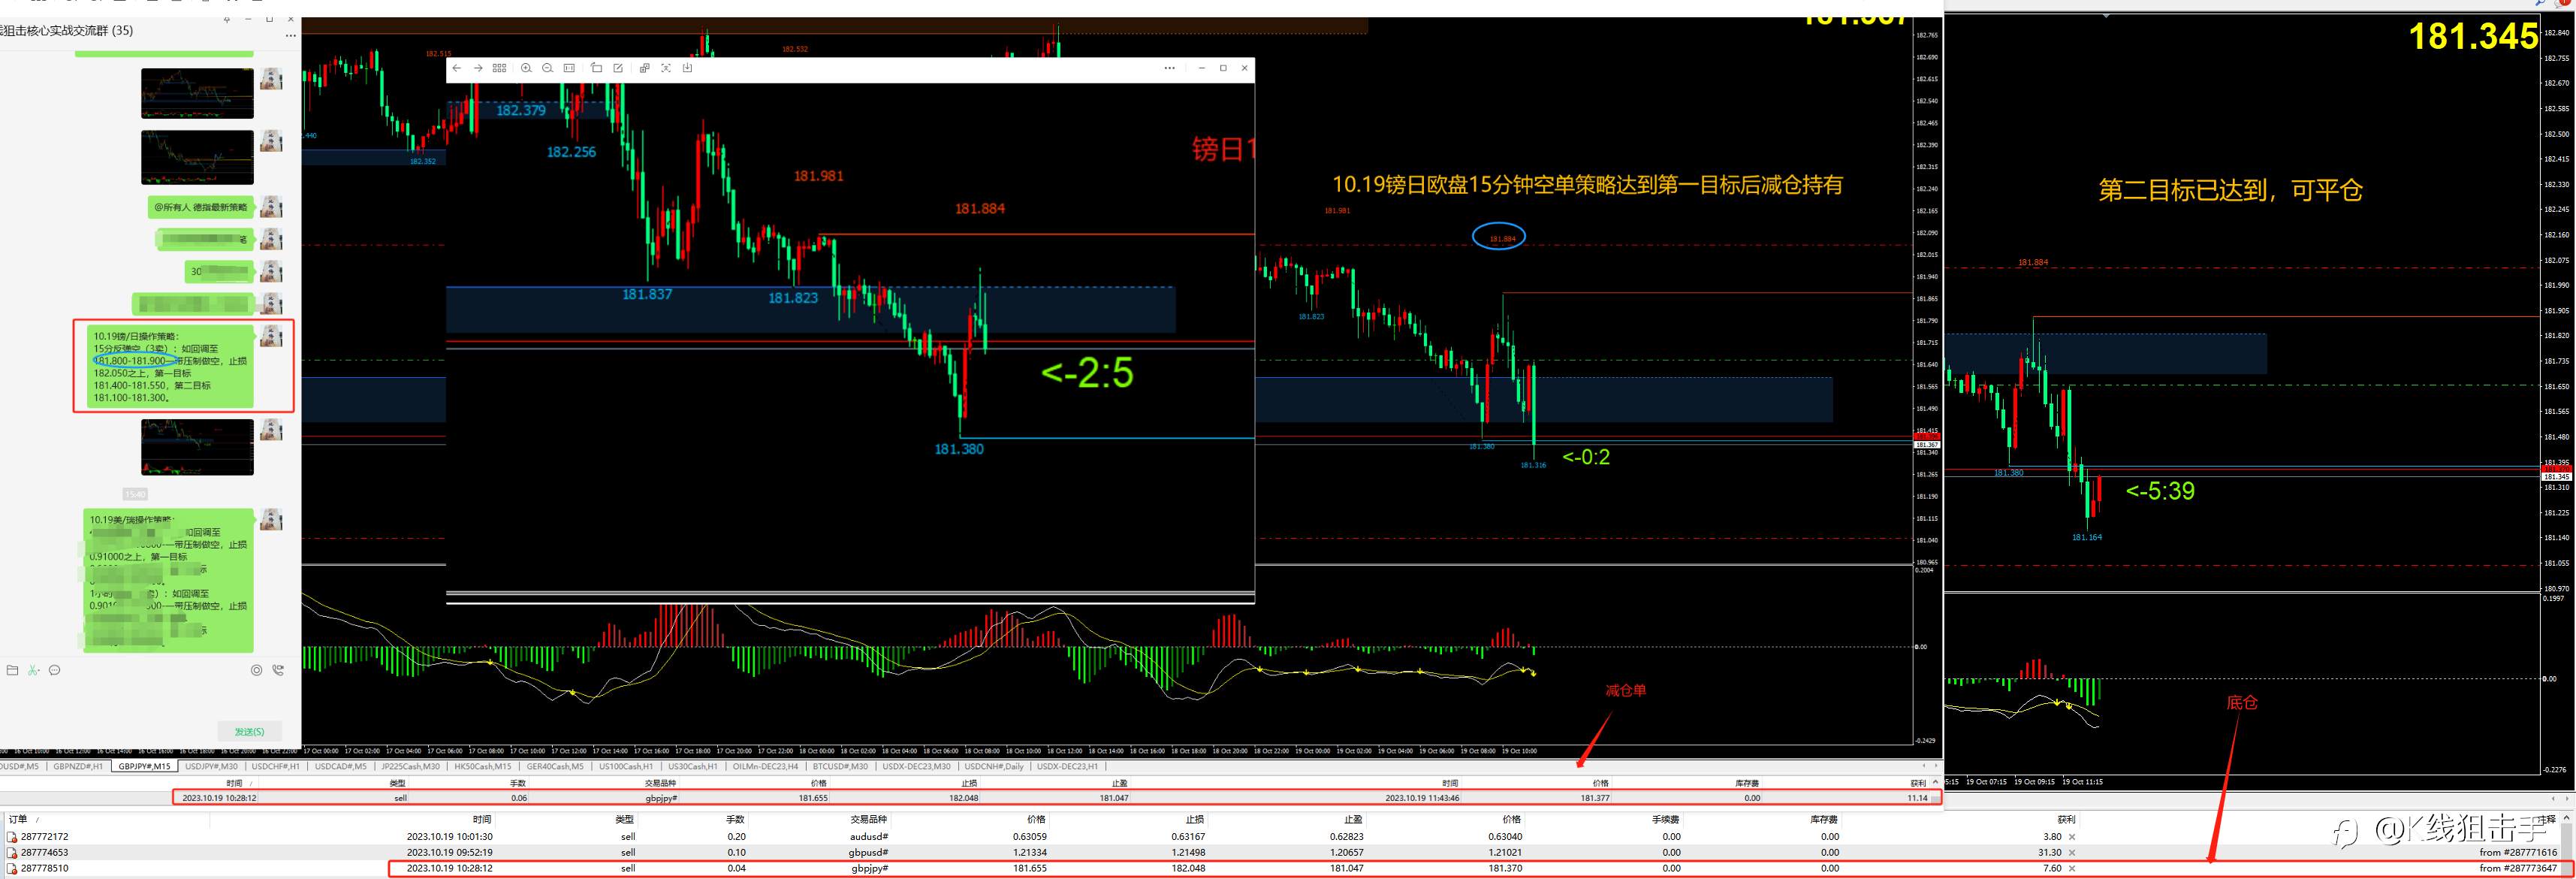The width and height of the screenshot is (2576, 879).
Task: Open chart thumbnail below 10.19镑/日 strategy message
Action: click(x=197, y=447)
